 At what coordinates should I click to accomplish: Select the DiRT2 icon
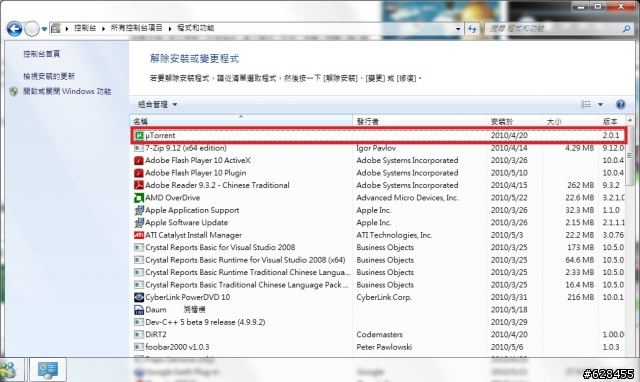tap(139, 335)
